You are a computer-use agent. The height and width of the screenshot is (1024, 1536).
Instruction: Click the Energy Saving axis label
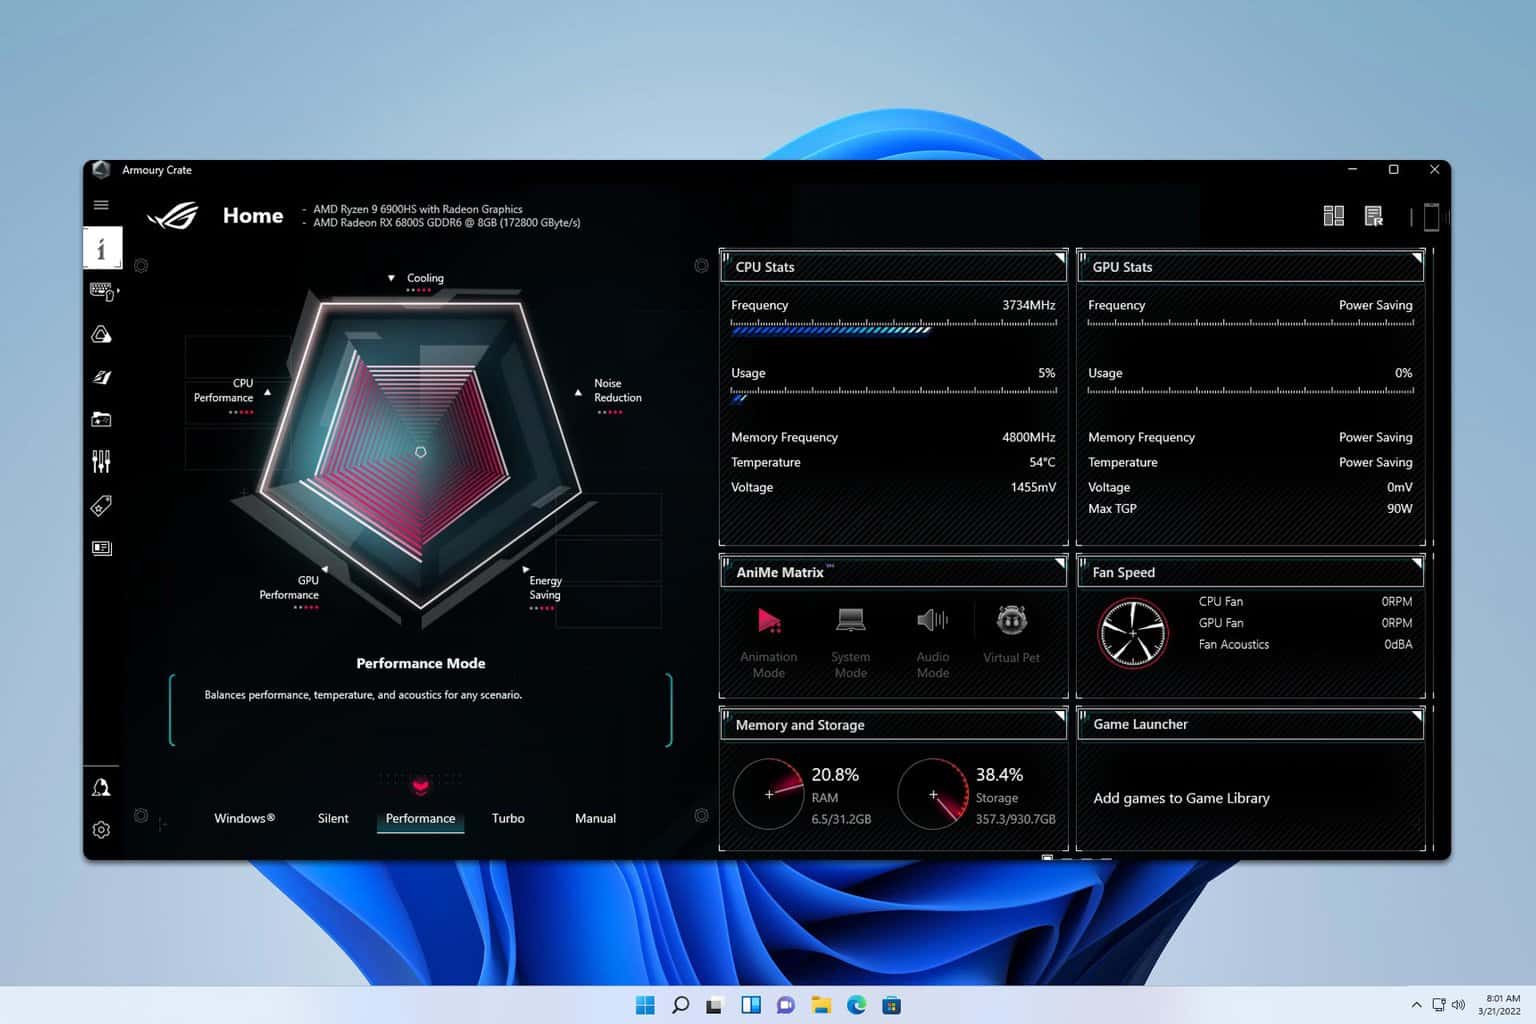click(x=545, y=587)
